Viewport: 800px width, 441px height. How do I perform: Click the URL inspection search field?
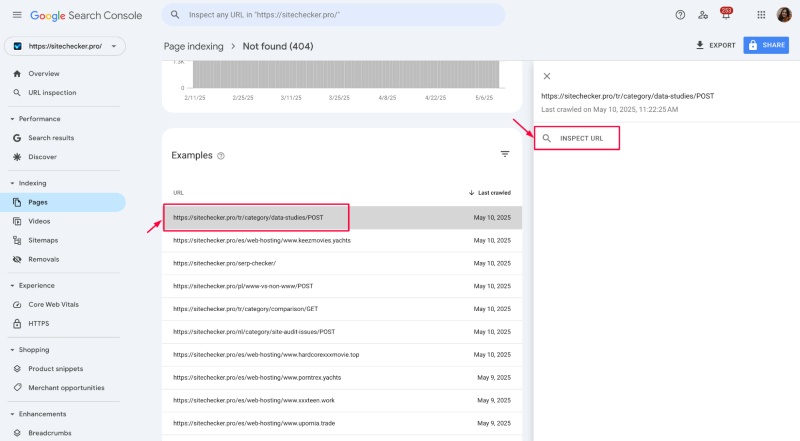pyautogui.click(x=335, y=15)
